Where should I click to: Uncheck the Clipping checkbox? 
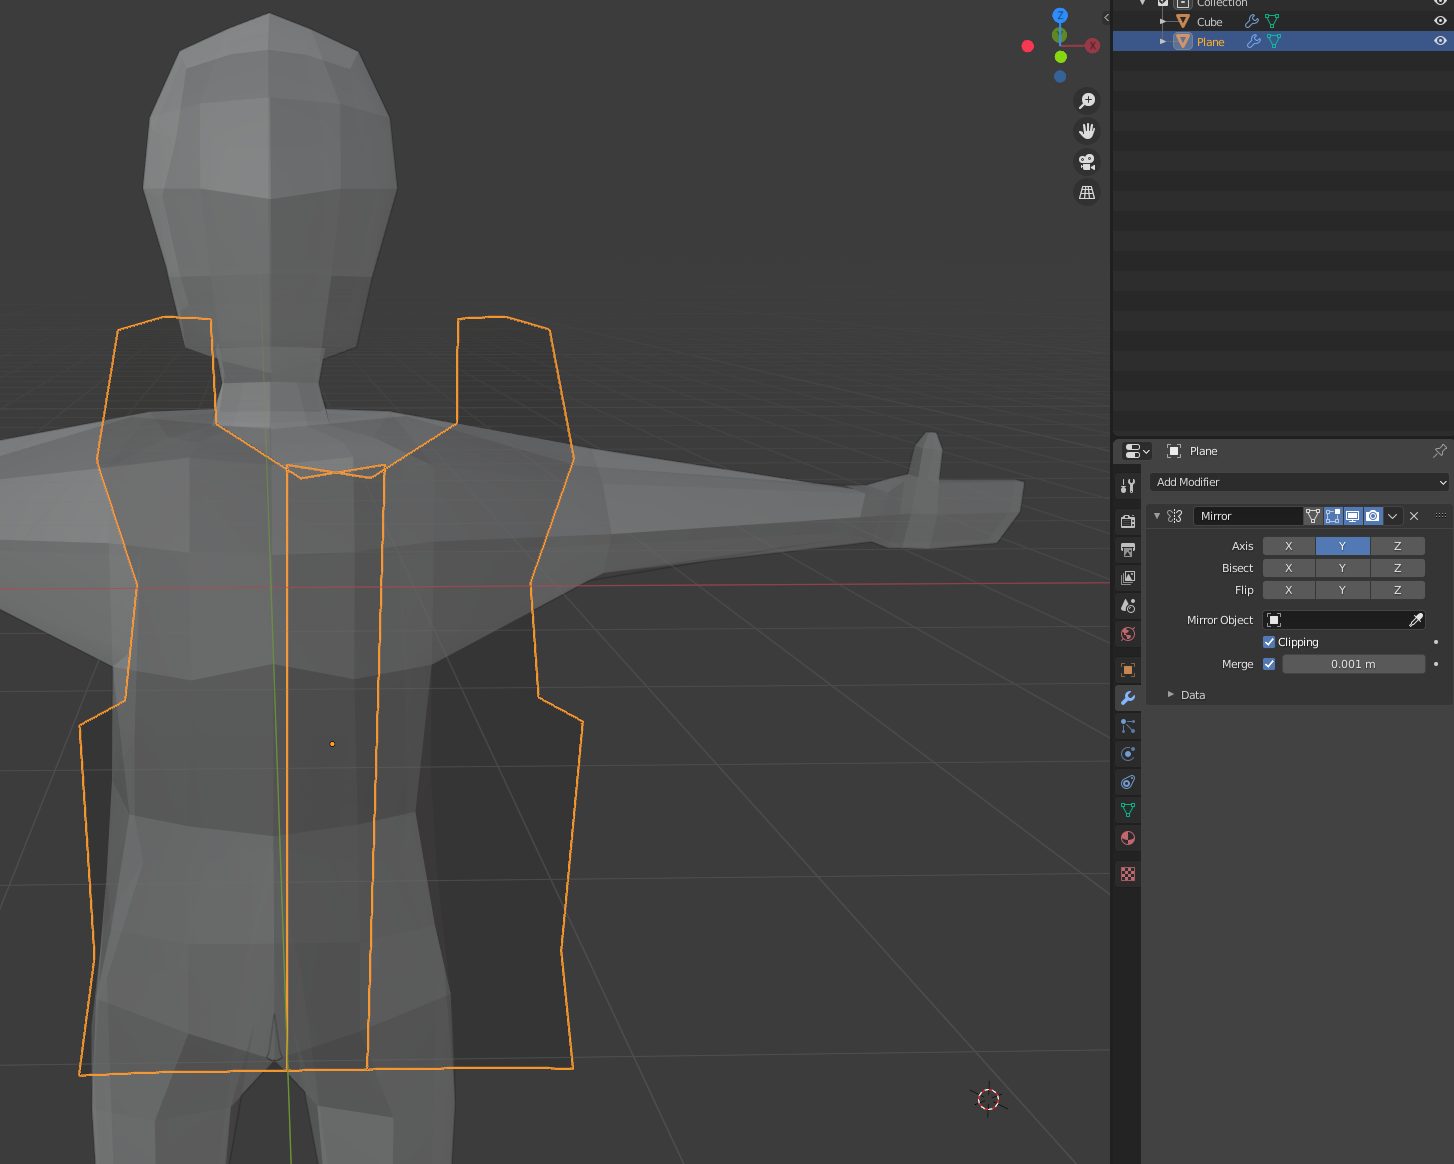click(1269, 642)
